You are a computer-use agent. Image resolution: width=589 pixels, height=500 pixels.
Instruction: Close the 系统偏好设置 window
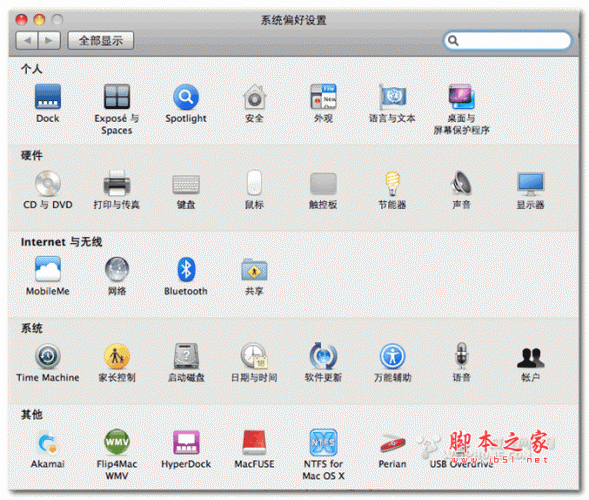[x=21, y=19]
